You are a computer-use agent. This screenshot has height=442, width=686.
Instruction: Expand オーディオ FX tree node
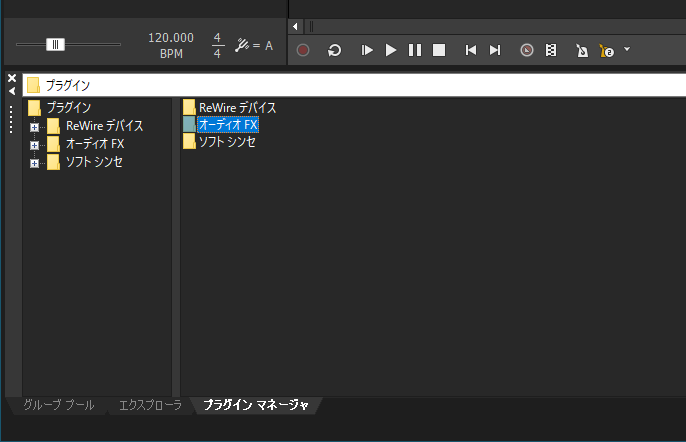35,144
